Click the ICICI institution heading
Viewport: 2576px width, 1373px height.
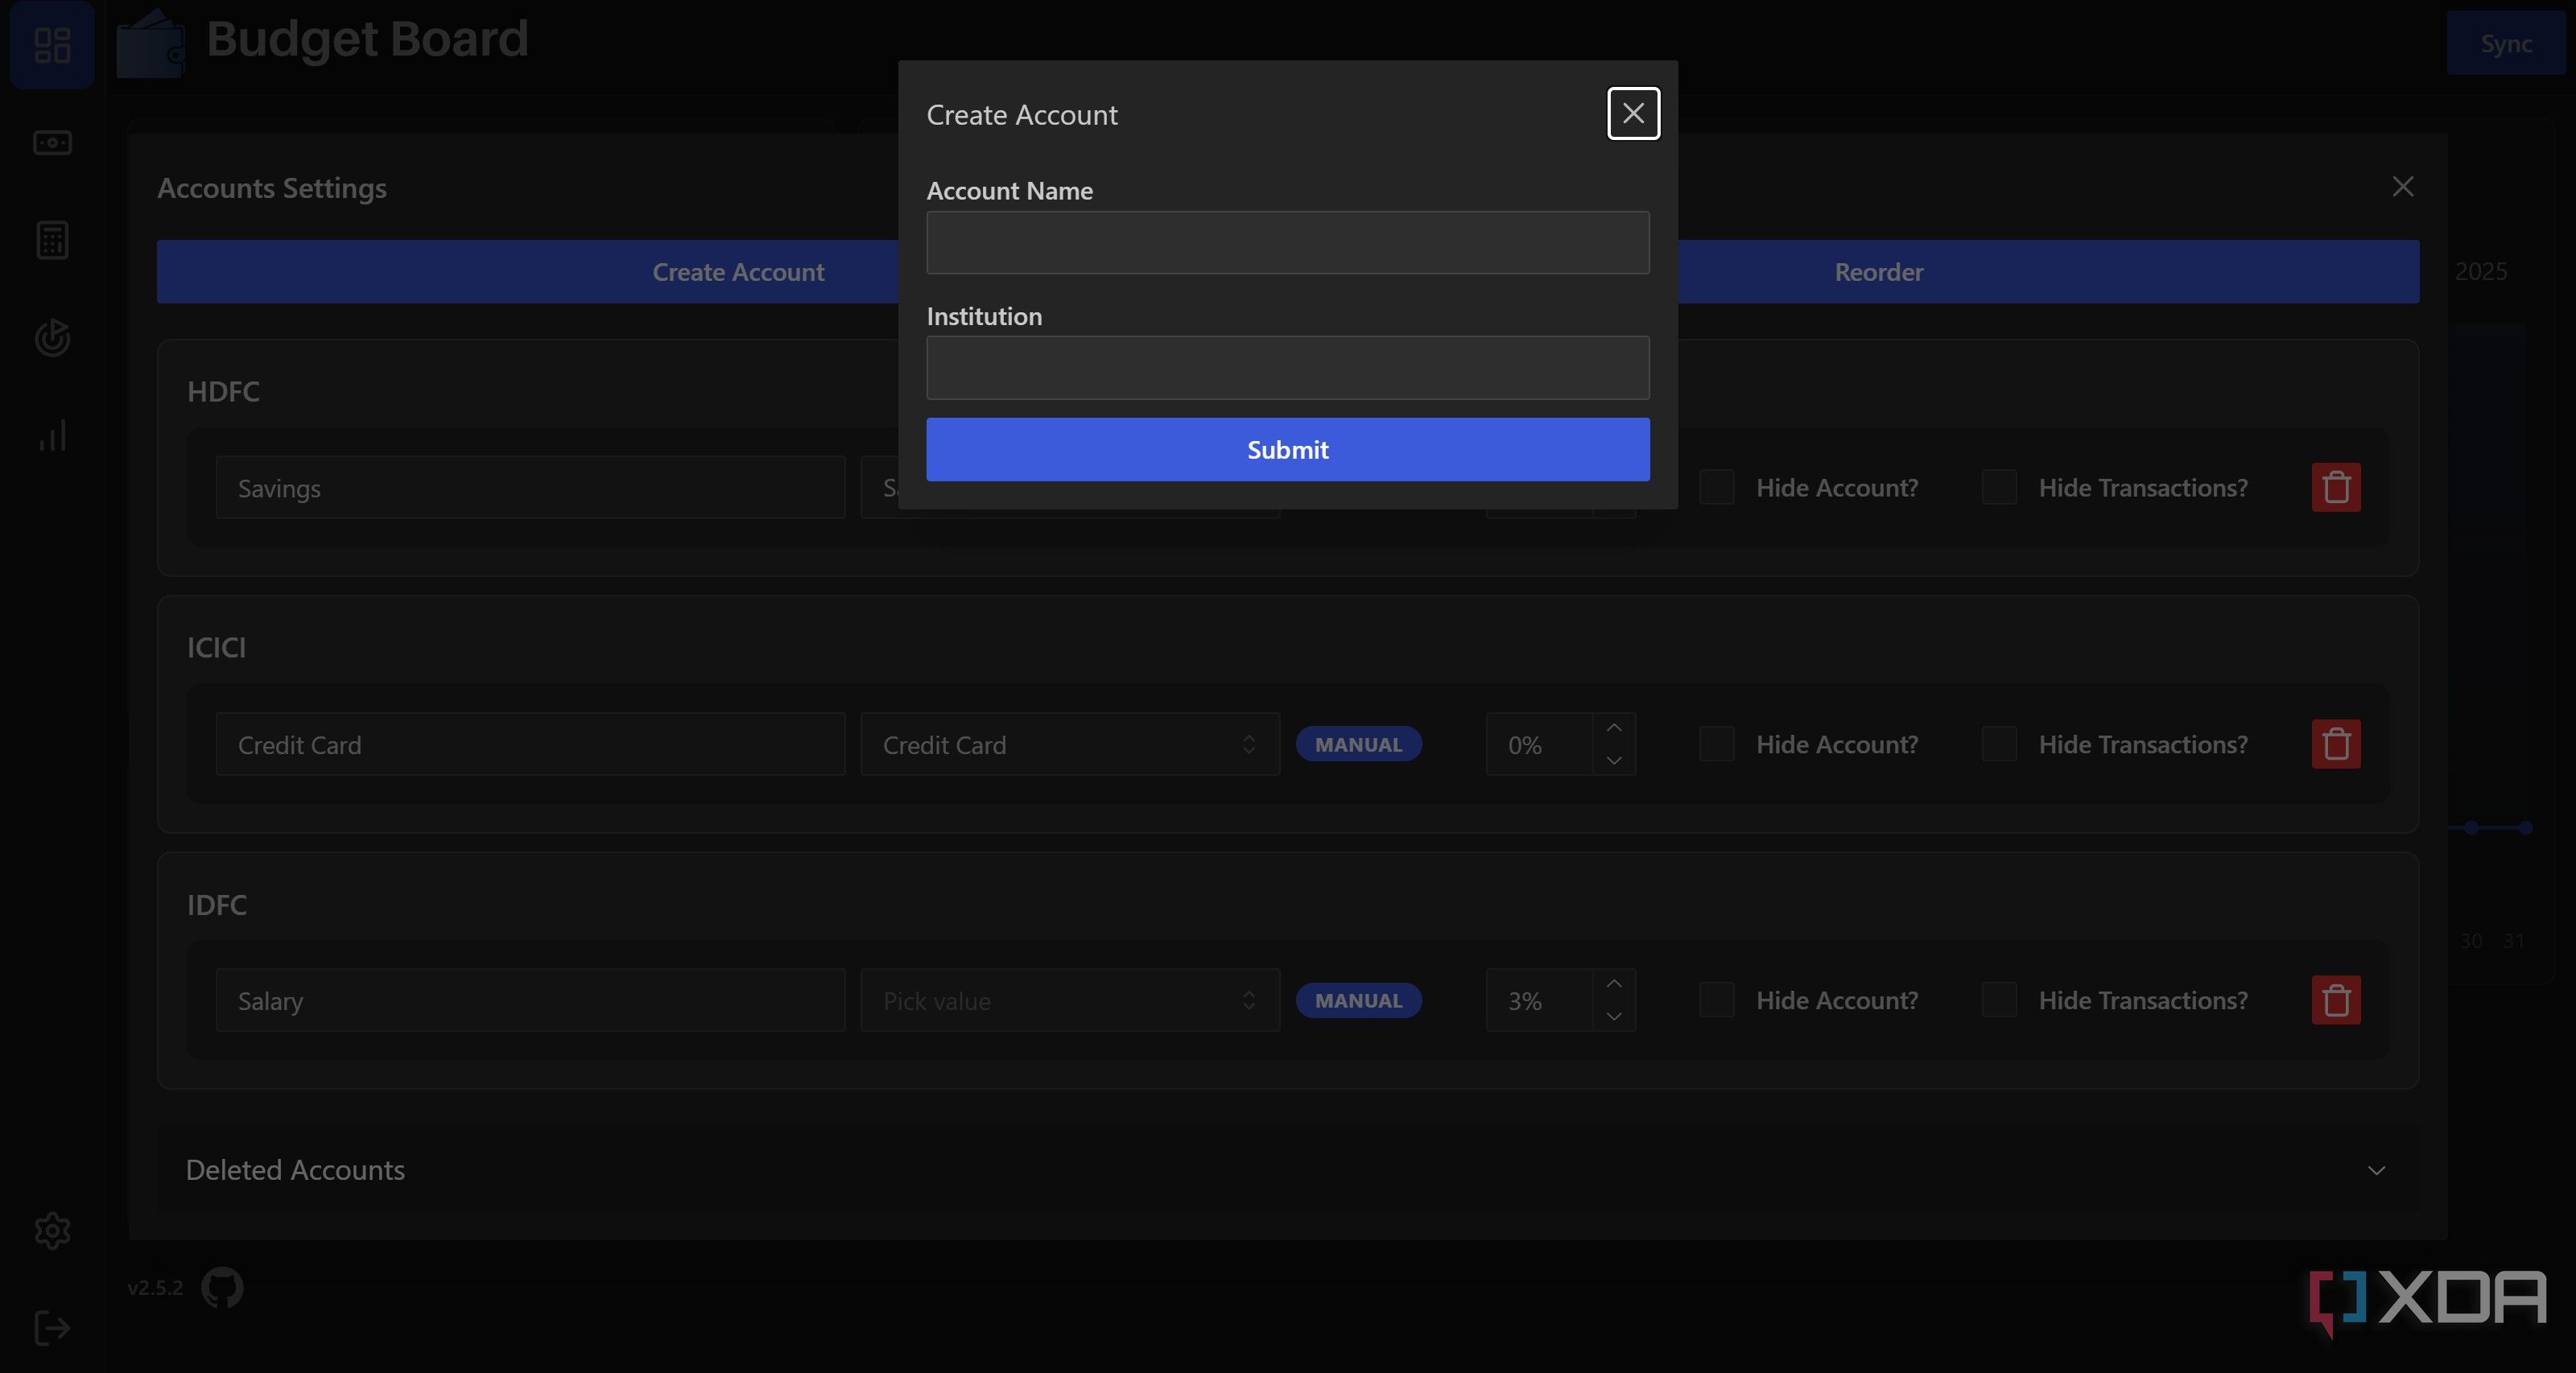click(216, 648)
